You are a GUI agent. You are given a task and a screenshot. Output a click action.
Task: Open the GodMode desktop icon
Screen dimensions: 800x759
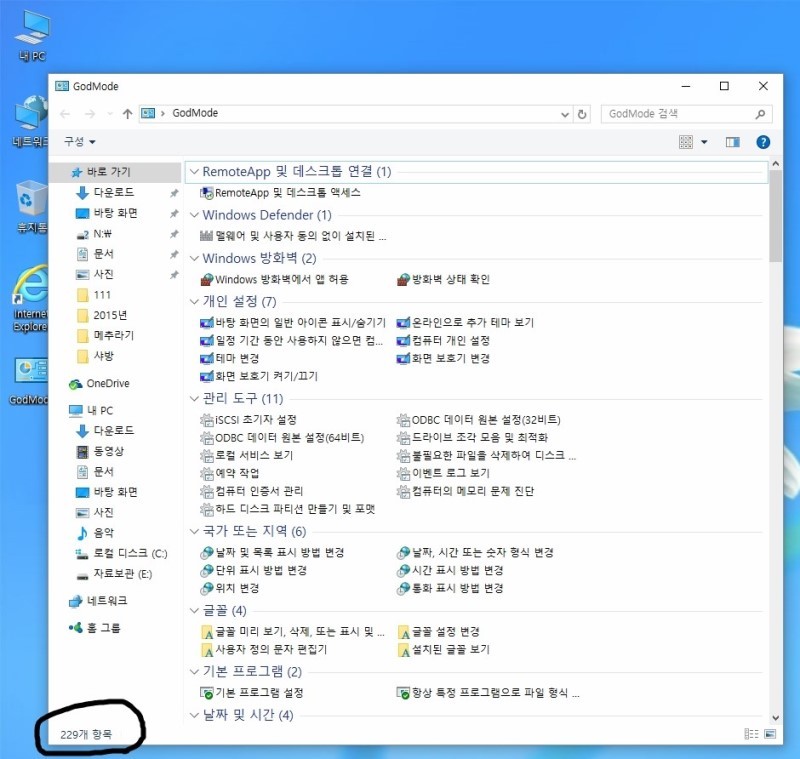click(x=30, y=381)
